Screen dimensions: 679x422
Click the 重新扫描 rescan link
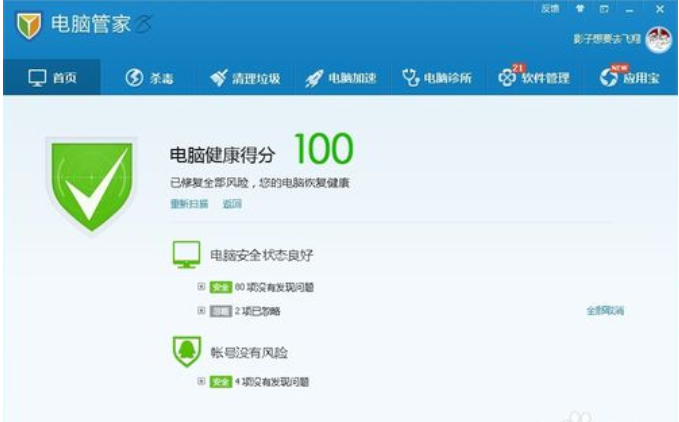[188, 204]
